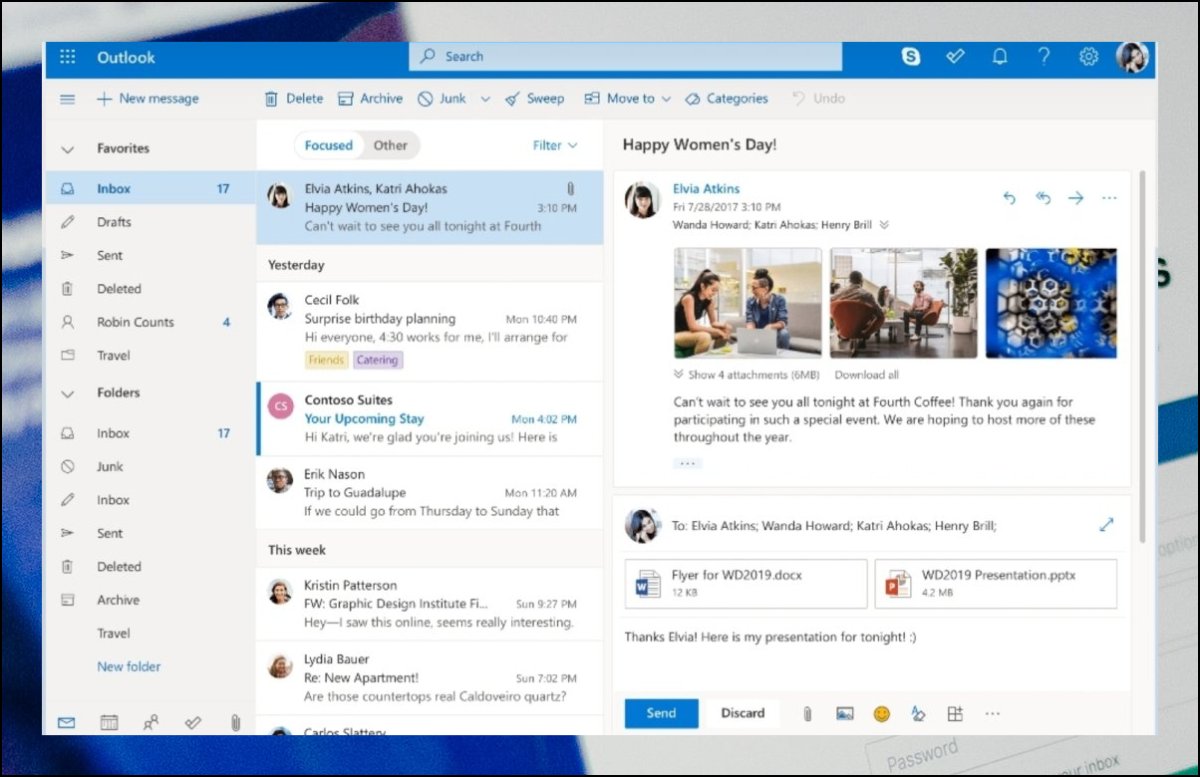Click the Catering category tag
The image size is (1200, 777).
pyautogui.click(x=377, y=360)
